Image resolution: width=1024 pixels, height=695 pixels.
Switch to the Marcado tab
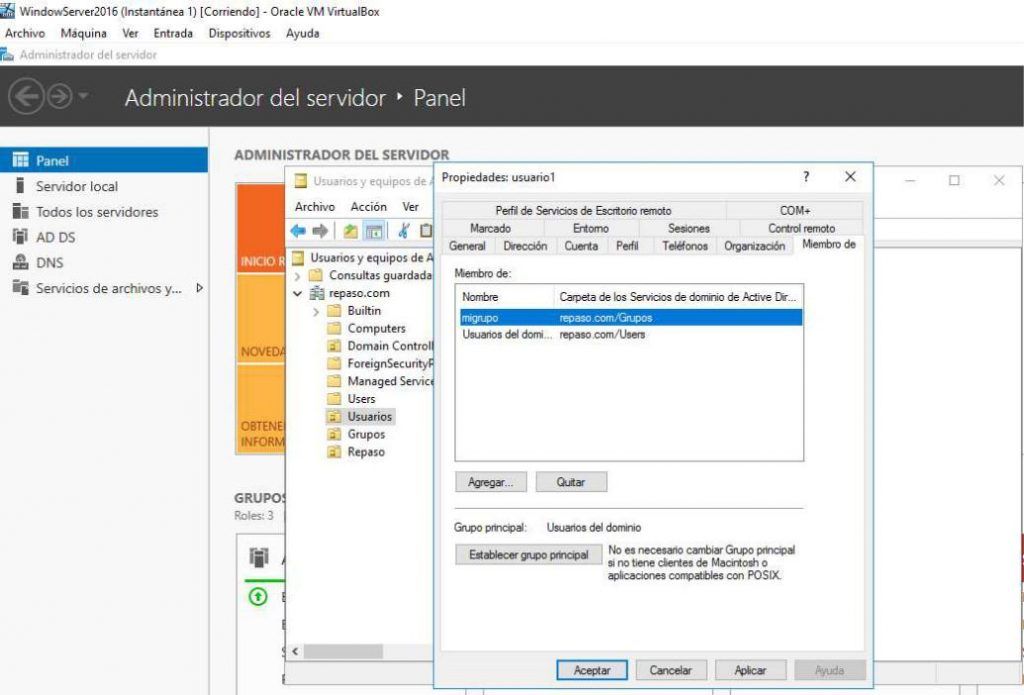490,228
